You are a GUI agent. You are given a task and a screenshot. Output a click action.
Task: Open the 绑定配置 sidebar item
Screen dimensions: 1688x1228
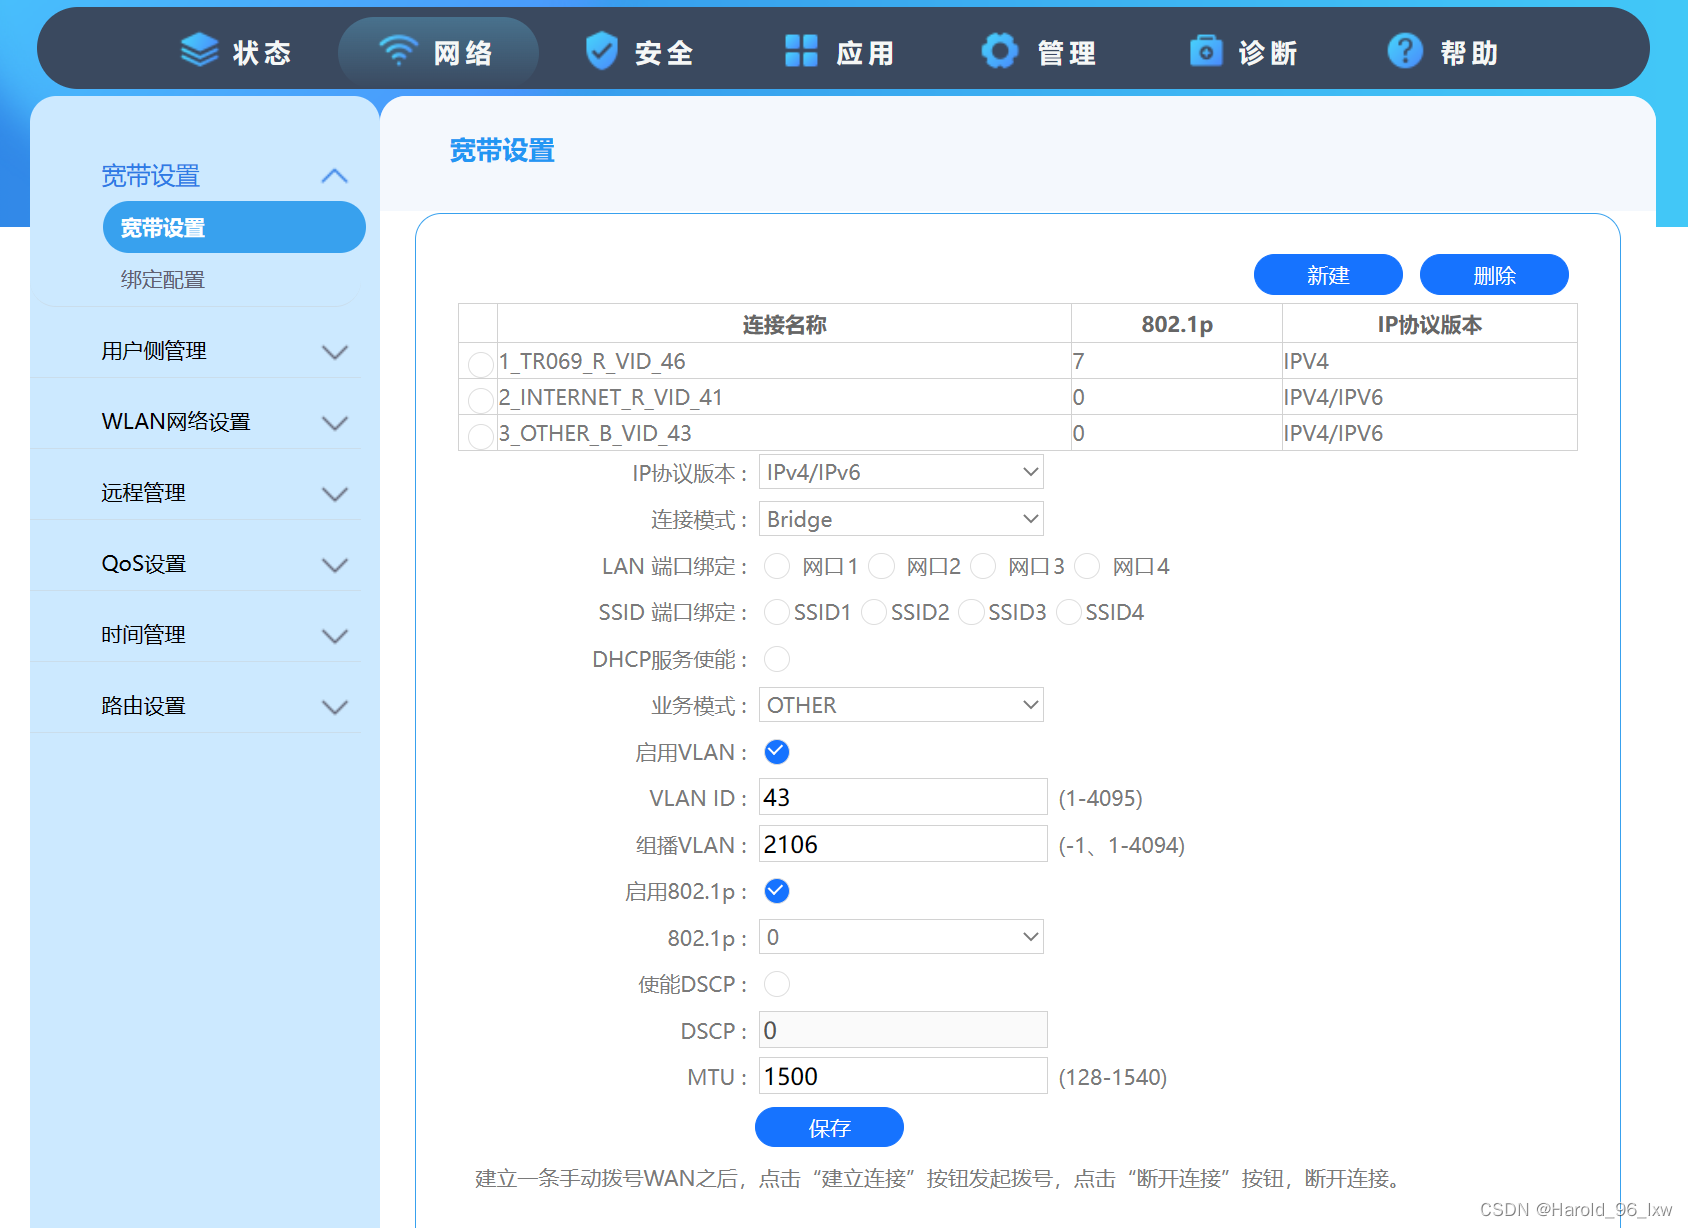[x=163, y=280]
